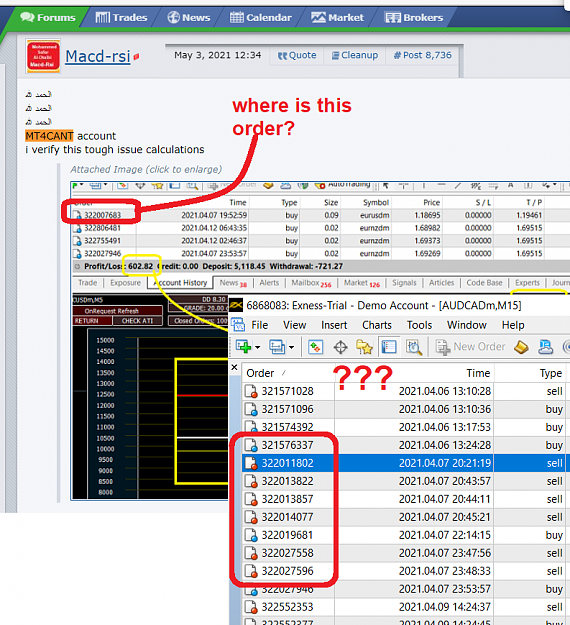Image resolution: width=570 pixels, height=625 pixels.
Task: Open the News section in the site navigation
Action: pyautogui.click(x=189, y=18)
